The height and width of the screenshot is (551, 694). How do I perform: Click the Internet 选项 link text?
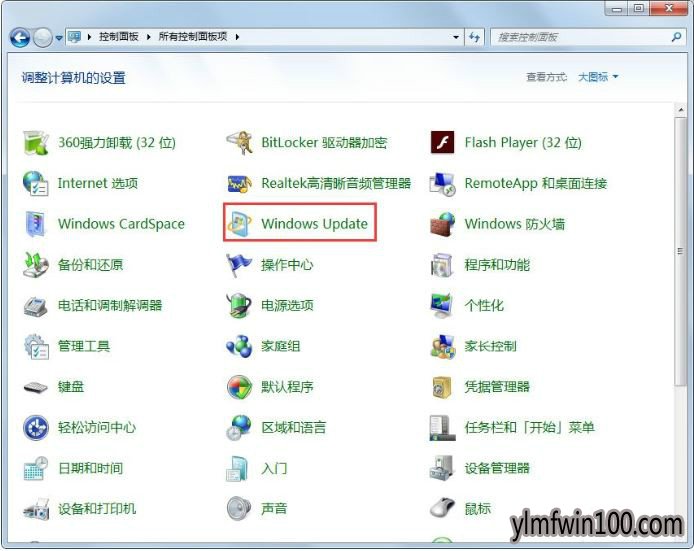98,184
